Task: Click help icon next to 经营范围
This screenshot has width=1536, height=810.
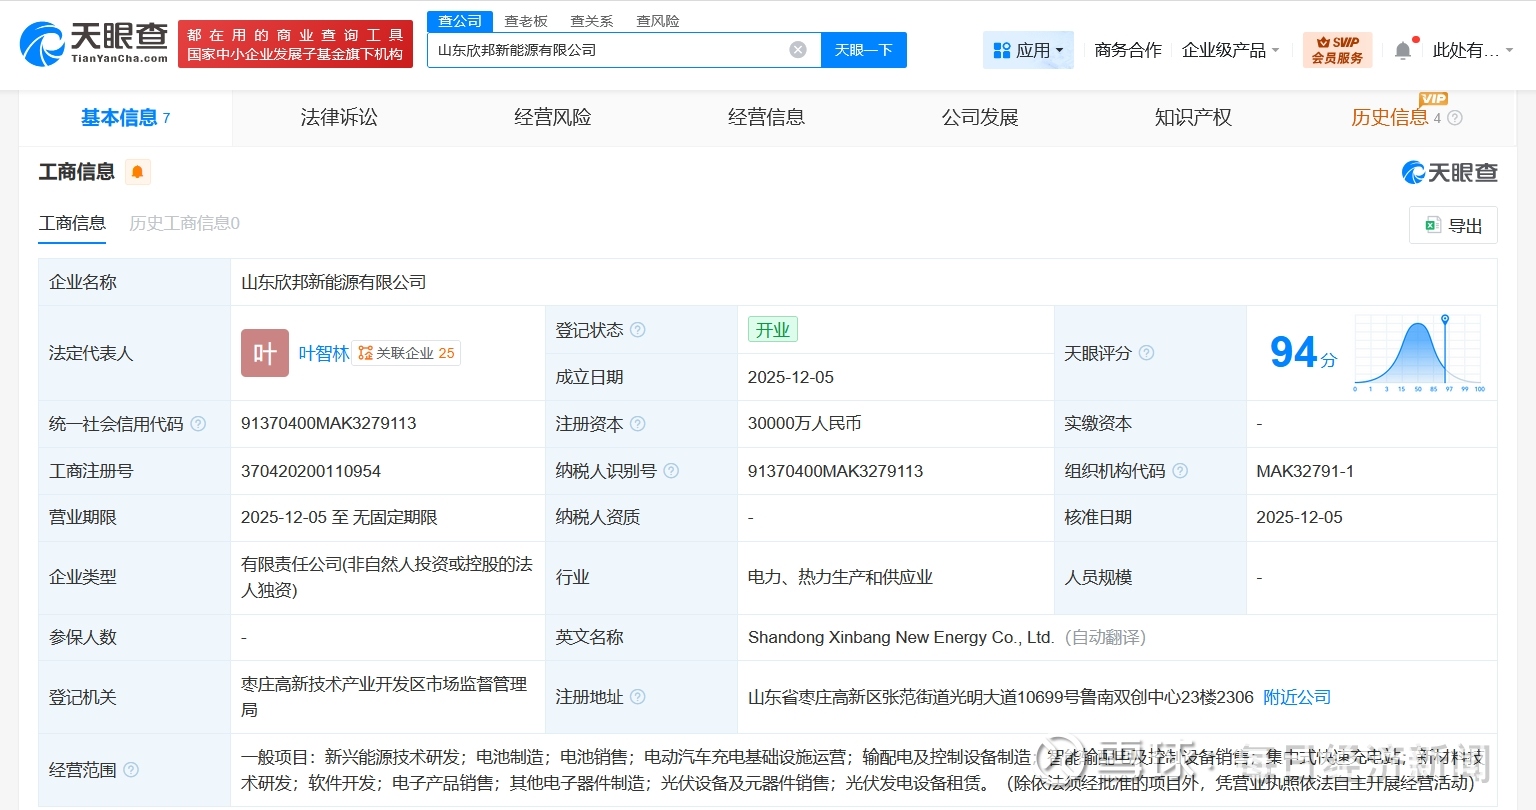Action: [x=131, y=770]
